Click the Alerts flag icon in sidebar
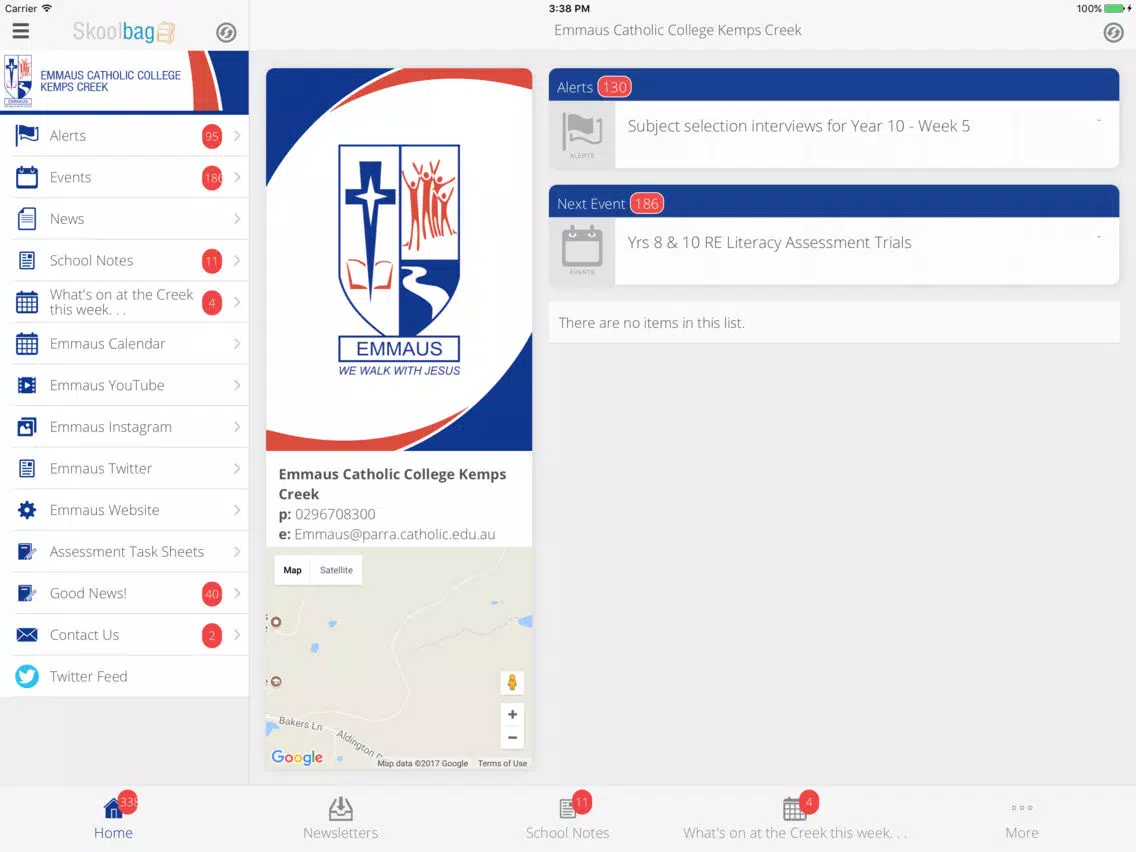The image size is (1136, 852). pyautogui.click(x=27, y=135)
